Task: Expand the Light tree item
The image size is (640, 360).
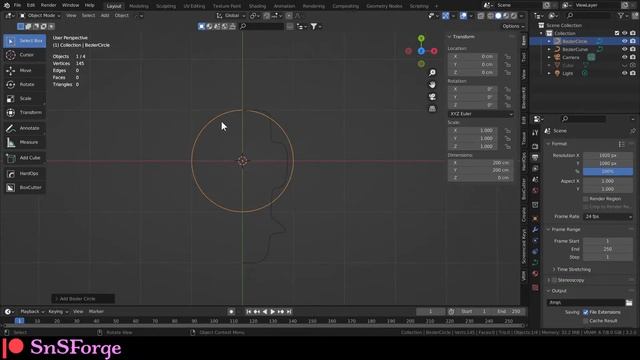Action: pyautogui.click(x=549, y=73)
